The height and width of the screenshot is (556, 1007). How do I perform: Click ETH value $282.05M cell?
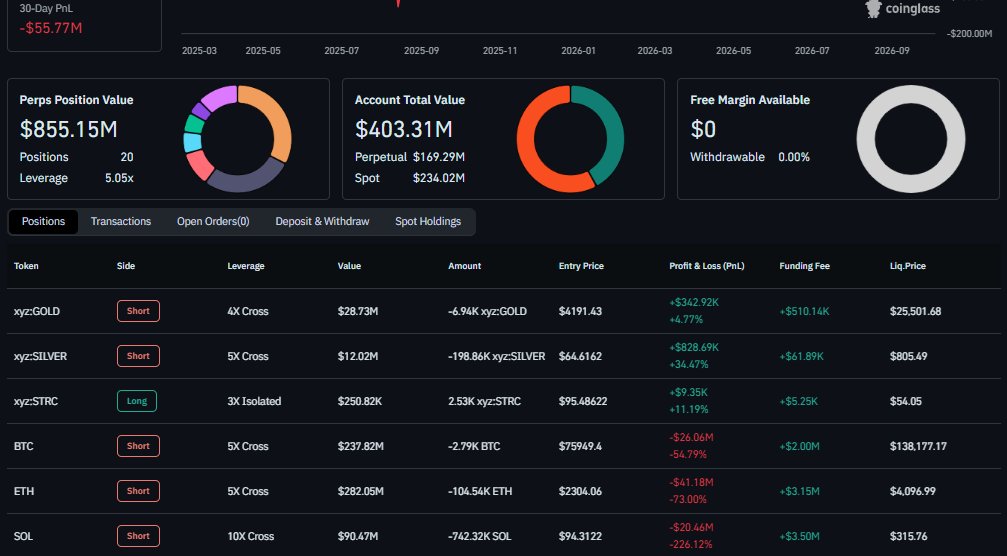click(x=360, y=491)
